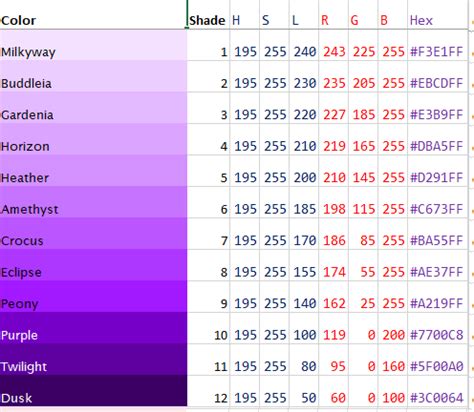
Task: Select shade number 12 cell
Action: (208, 390)
